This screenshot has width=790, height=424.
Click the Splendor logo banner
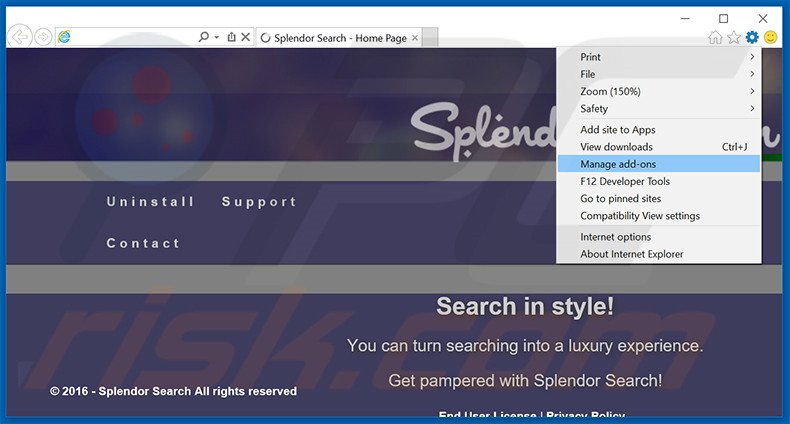click(484, 131)
